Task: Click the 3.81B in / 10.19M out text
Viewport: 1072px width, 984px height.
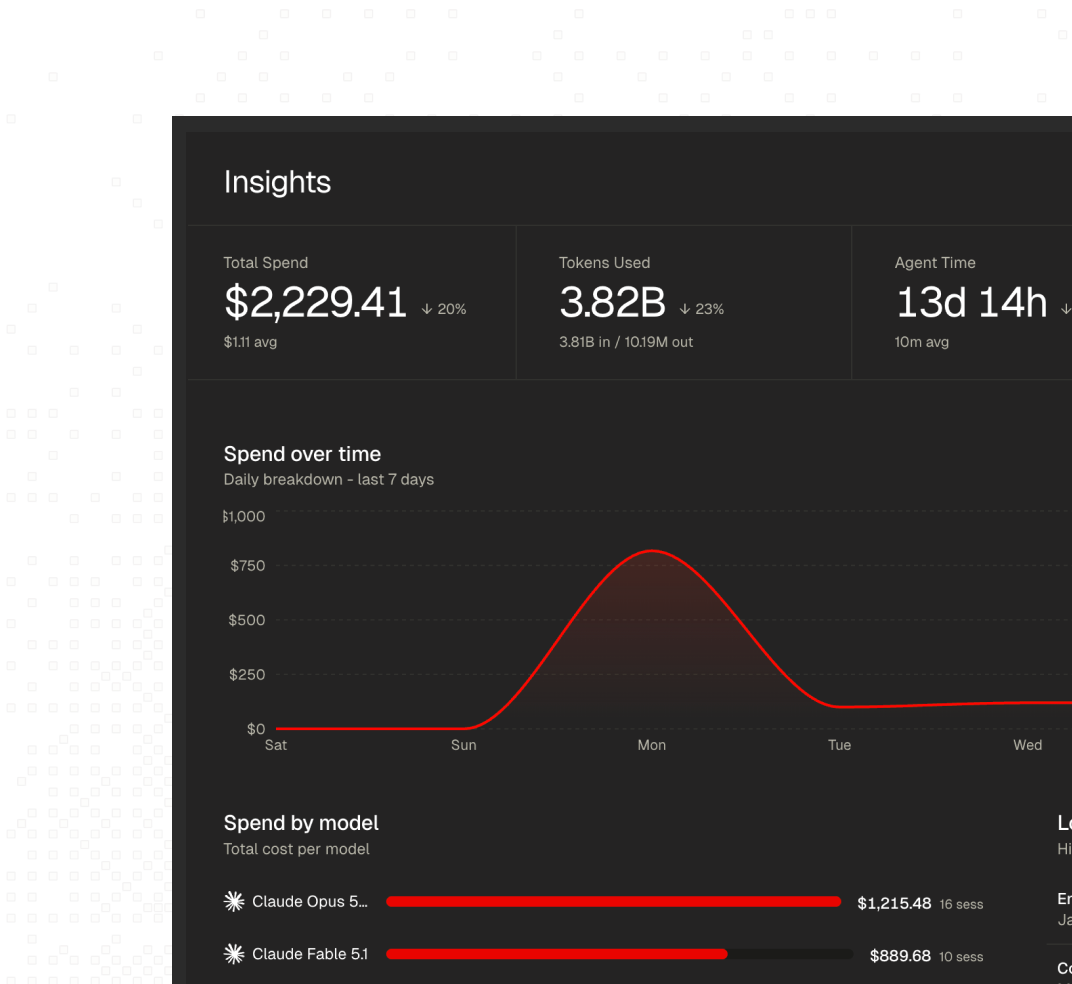Action: 626,342
